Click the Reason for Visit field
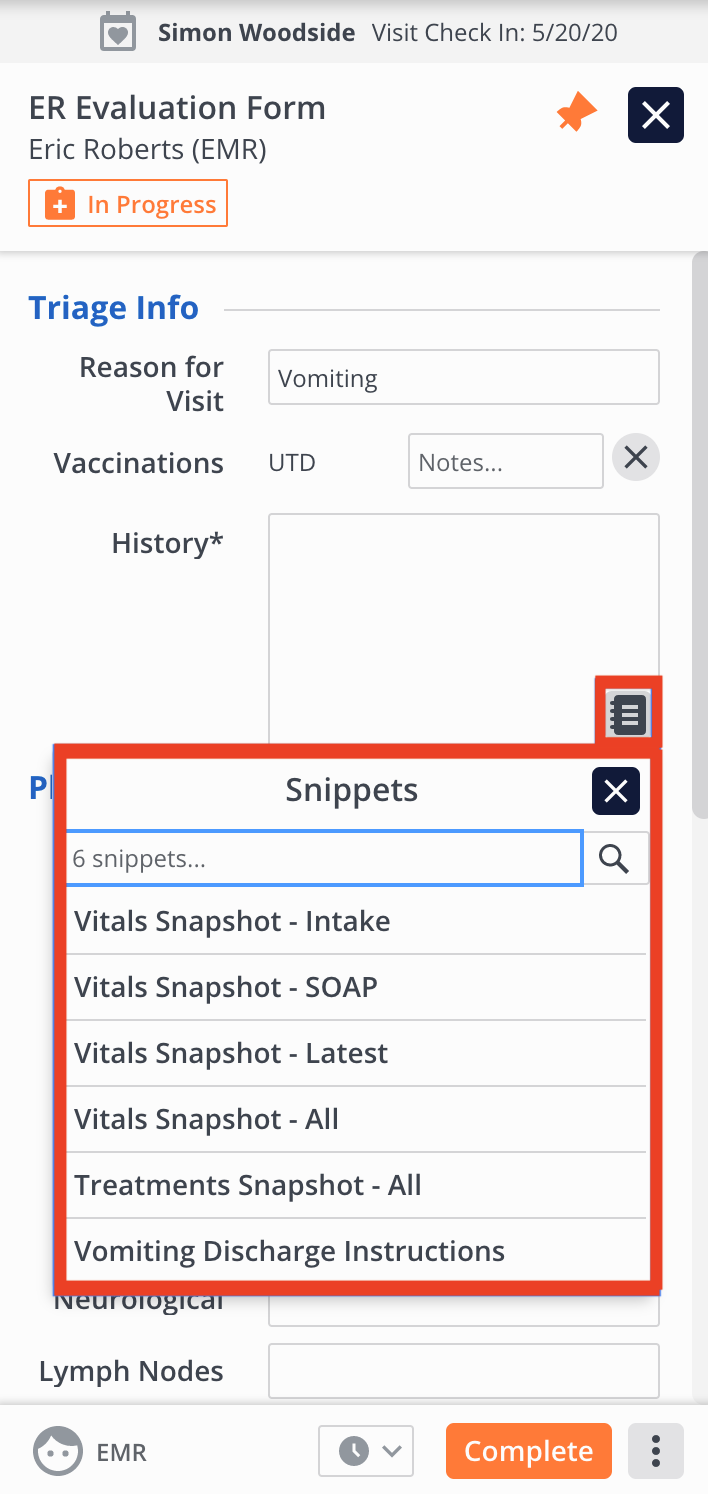Viewport: 708px width, 1494px height. click(x=463, y=378)
